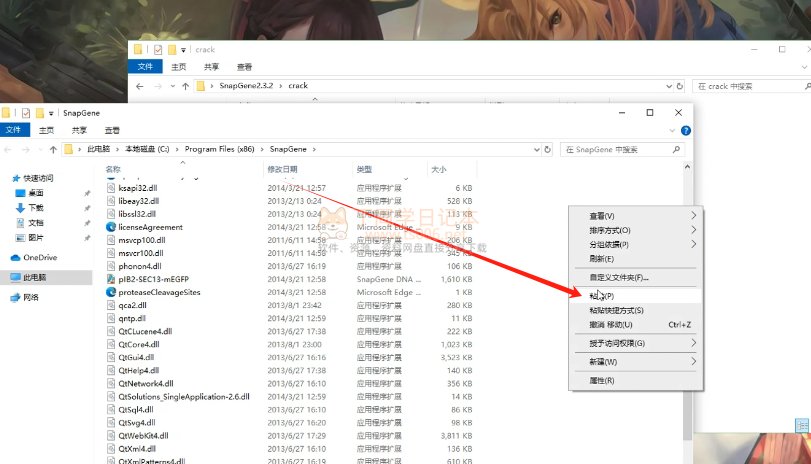
Task: Sort by 修改日期 column header
Action: click(282, 169)
